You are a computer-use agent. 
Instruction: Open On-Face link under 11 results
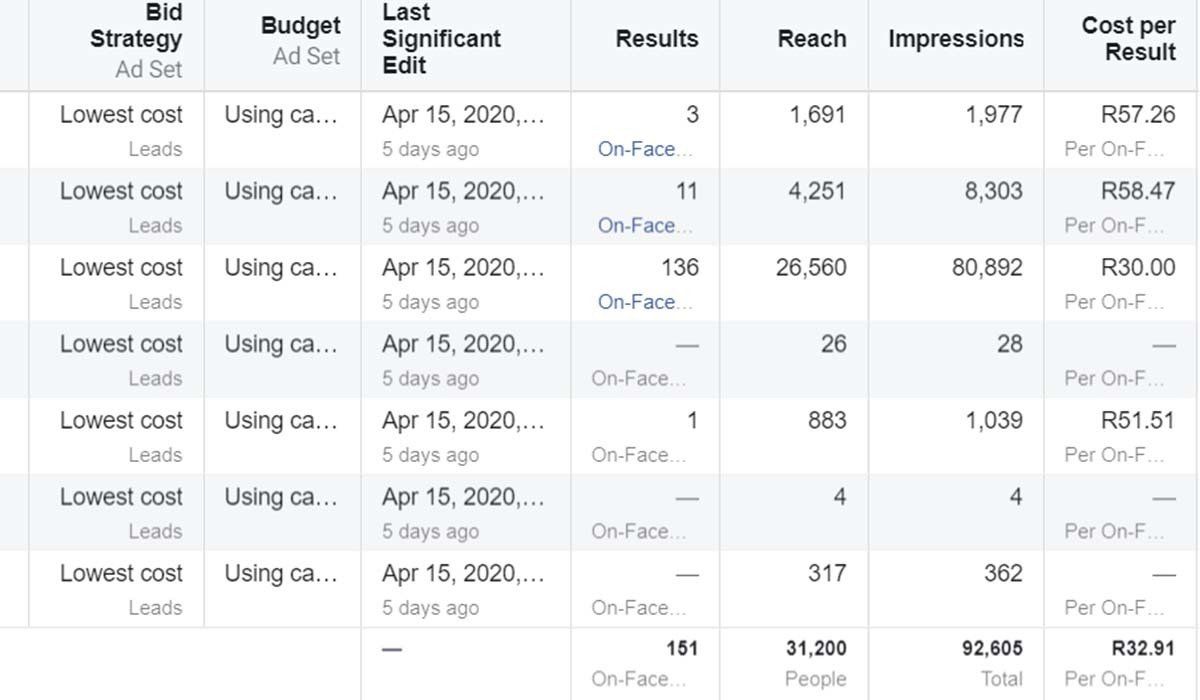pyautogui.click(x=644, y=226)
